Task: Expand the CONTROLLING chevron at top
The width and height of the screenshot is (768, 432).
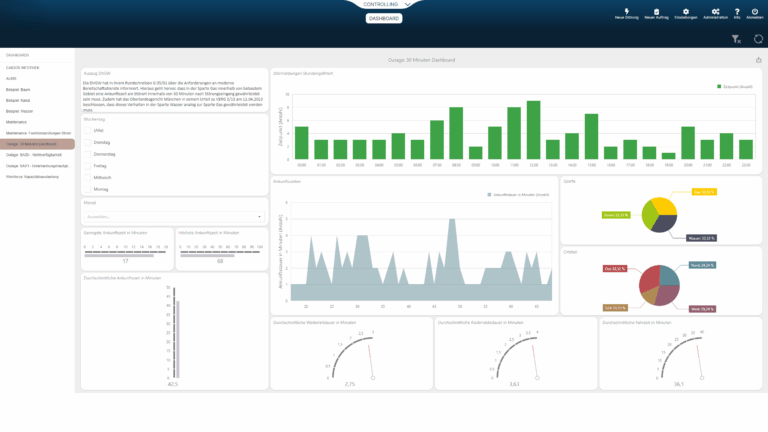Action: click(x=408, y=4)
